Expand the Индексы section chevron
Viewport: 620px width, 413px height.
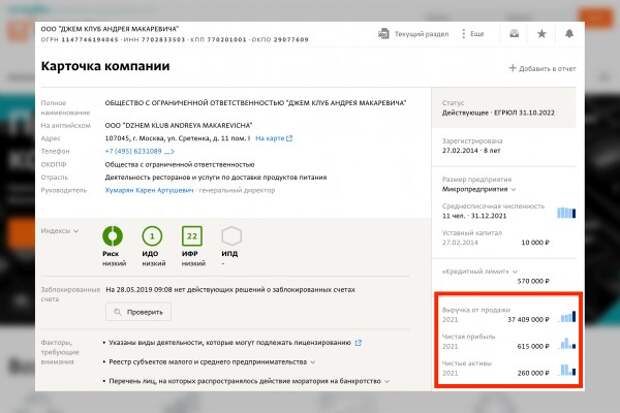tap(75, 231)
